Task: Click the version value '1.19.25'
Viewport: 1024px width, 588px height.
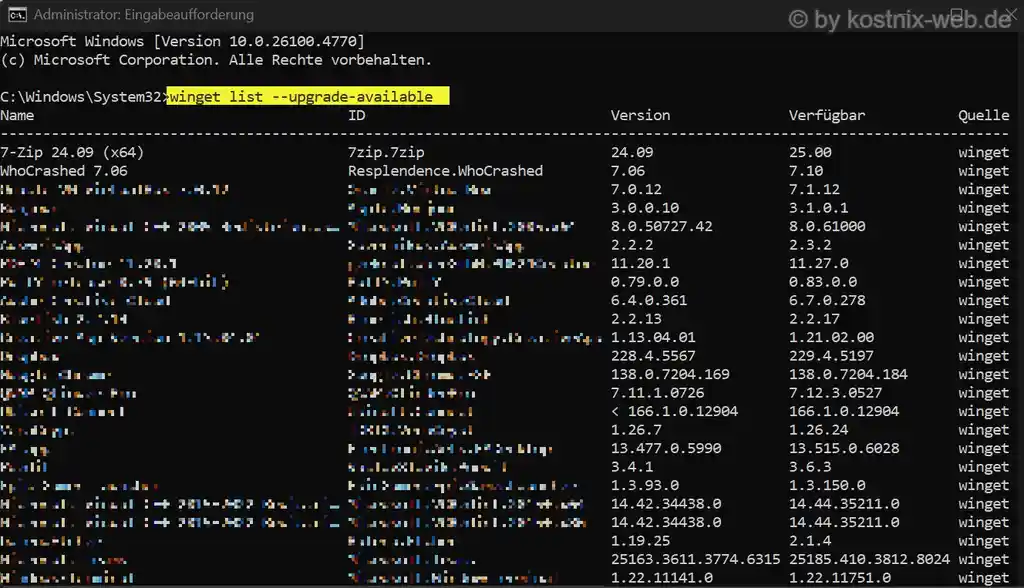Action: pos(640,541)
